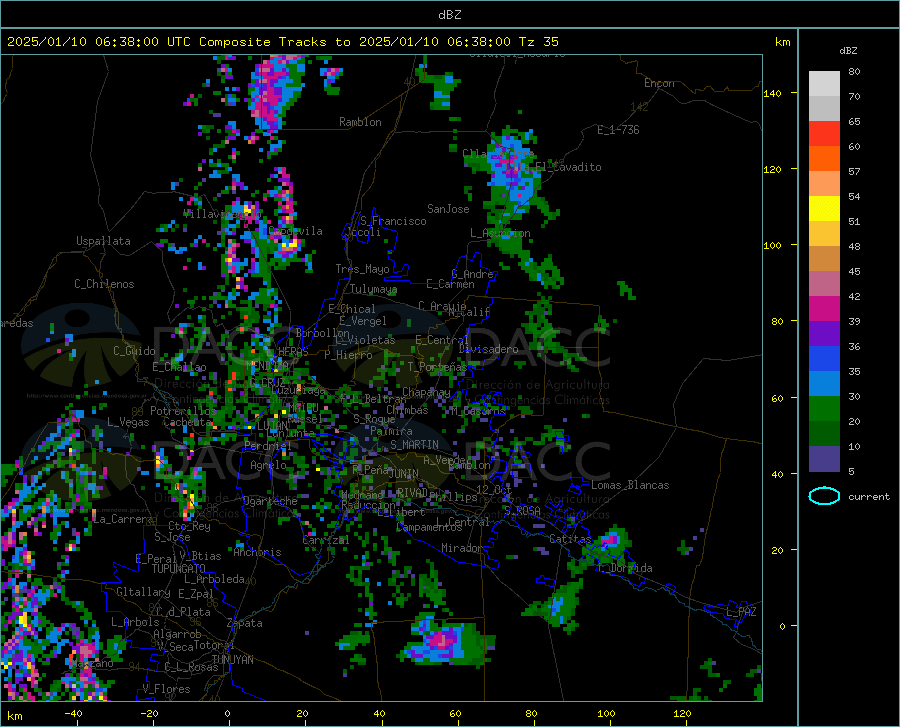Click the -40 km mark on horizontal axis
The width and height of the screenshot is (900, 727).
click(73, 714)
